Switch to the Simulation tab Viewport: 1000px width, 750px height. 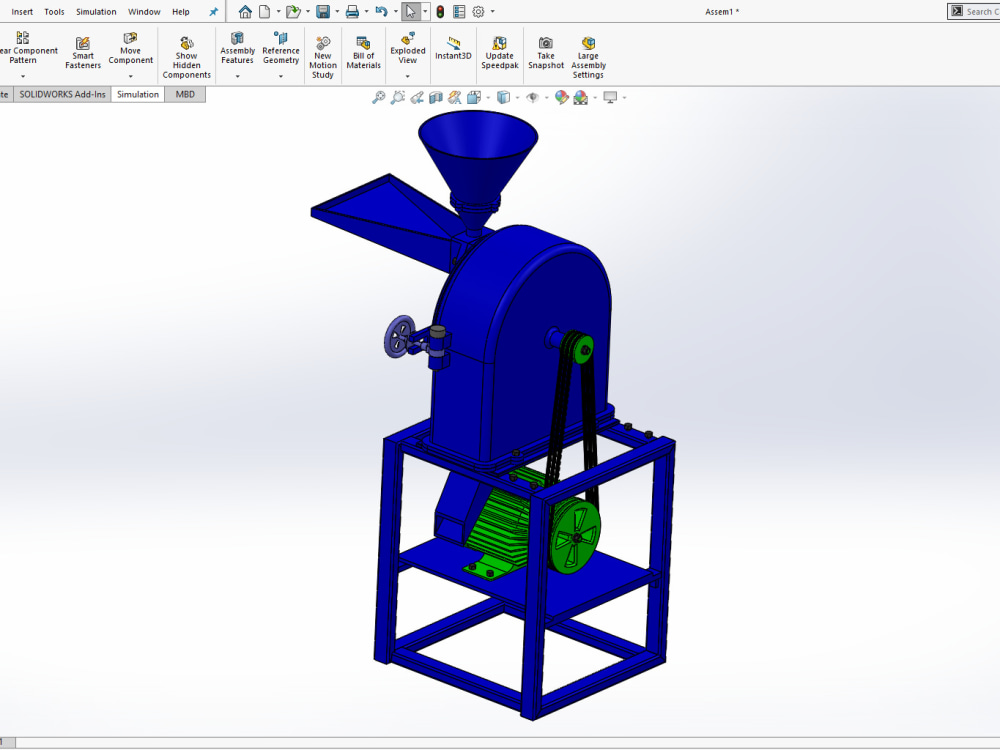point(137,93)
